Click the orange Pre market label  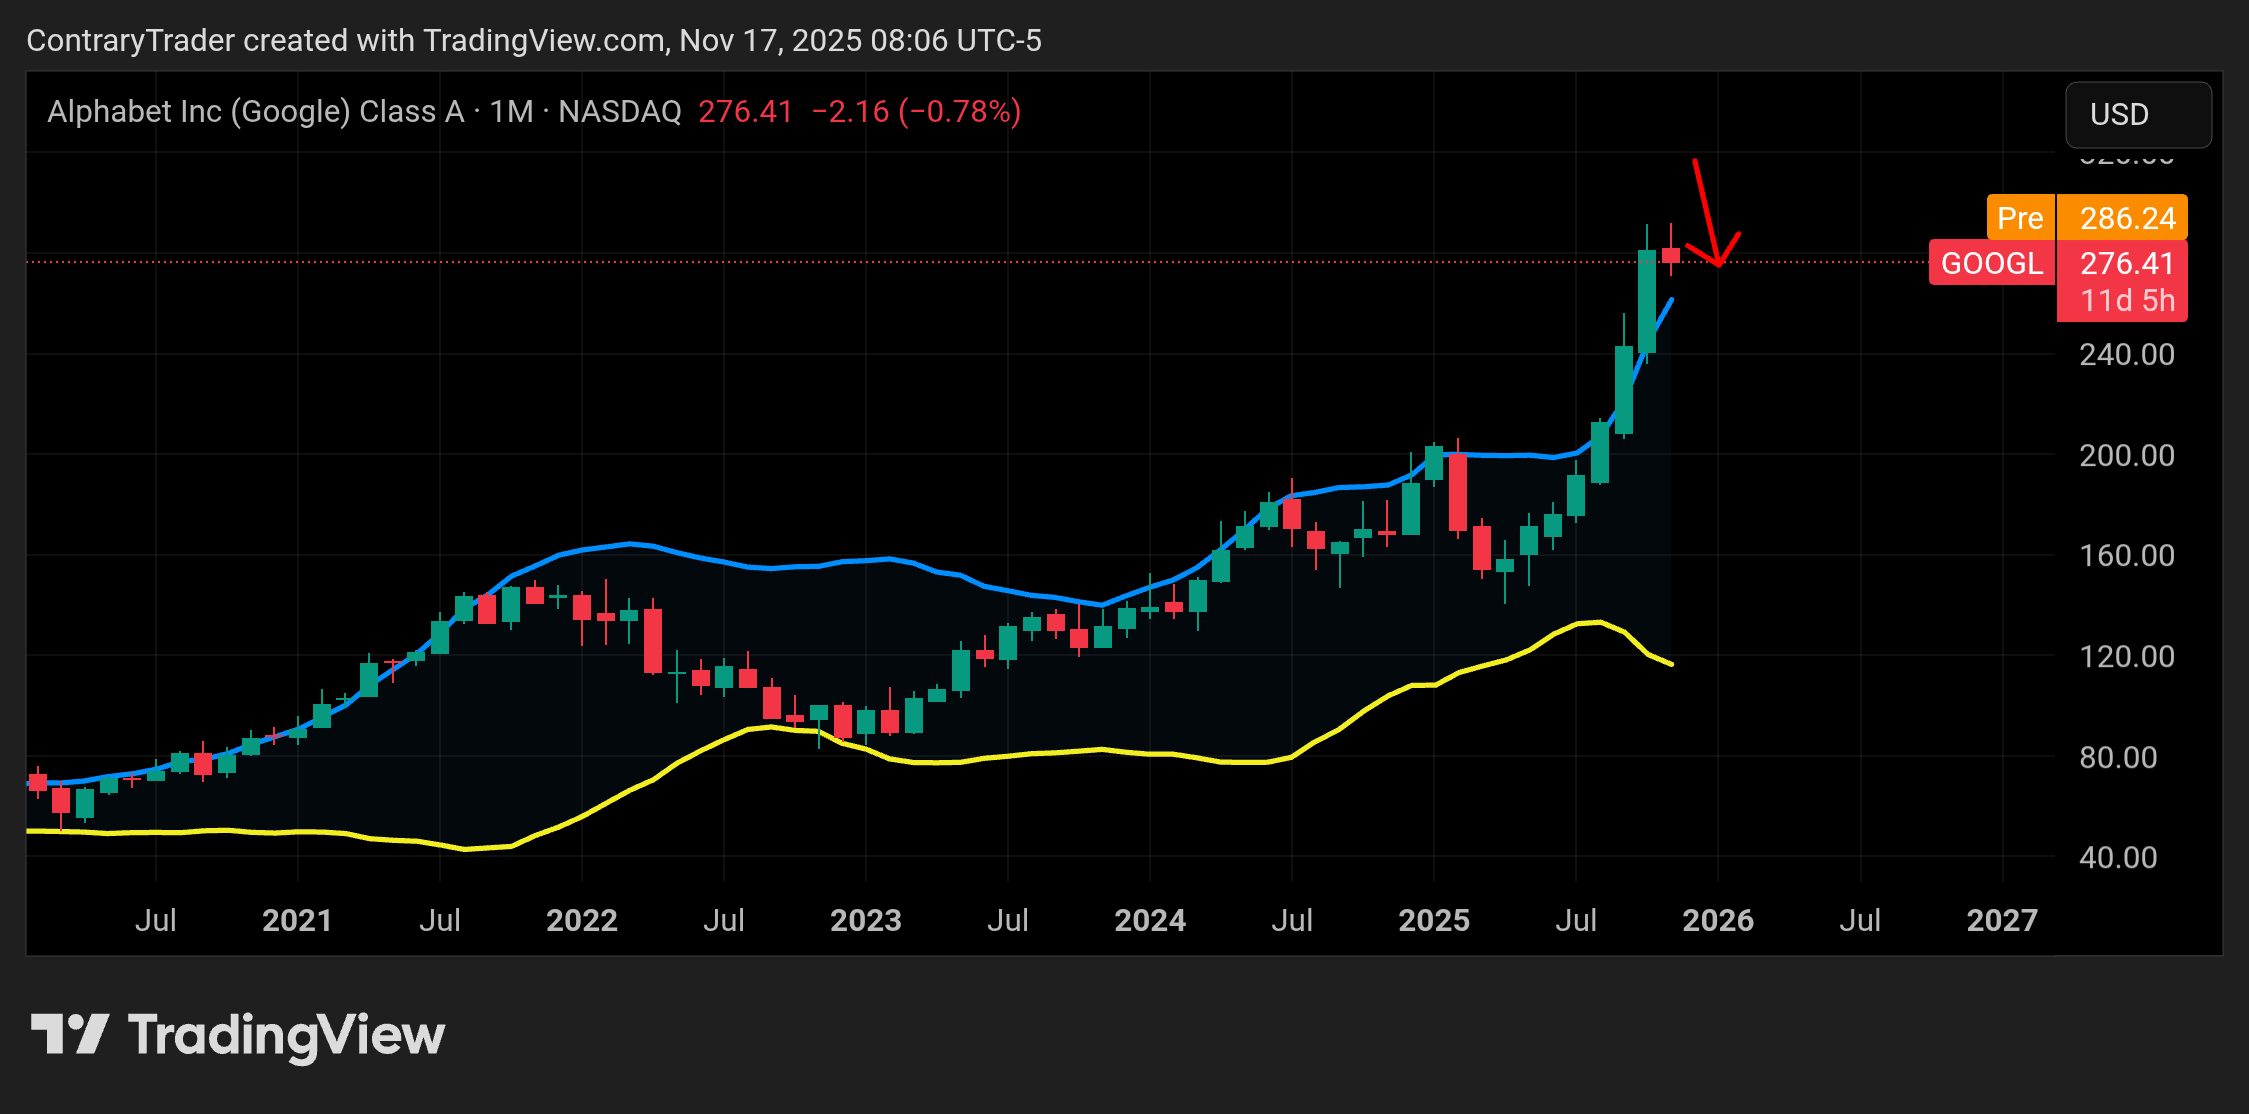click(x=2019, y=218)
